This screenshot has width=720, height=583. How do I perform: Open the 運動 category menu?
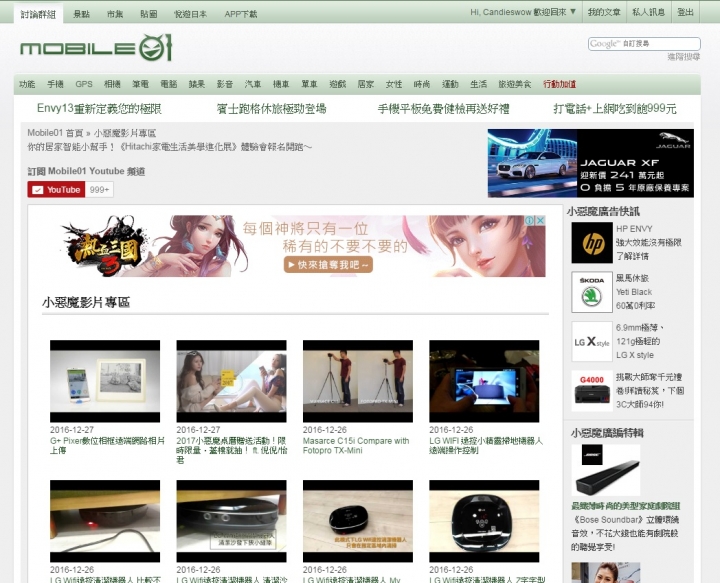pyautogui.click(x=450, y=84)
